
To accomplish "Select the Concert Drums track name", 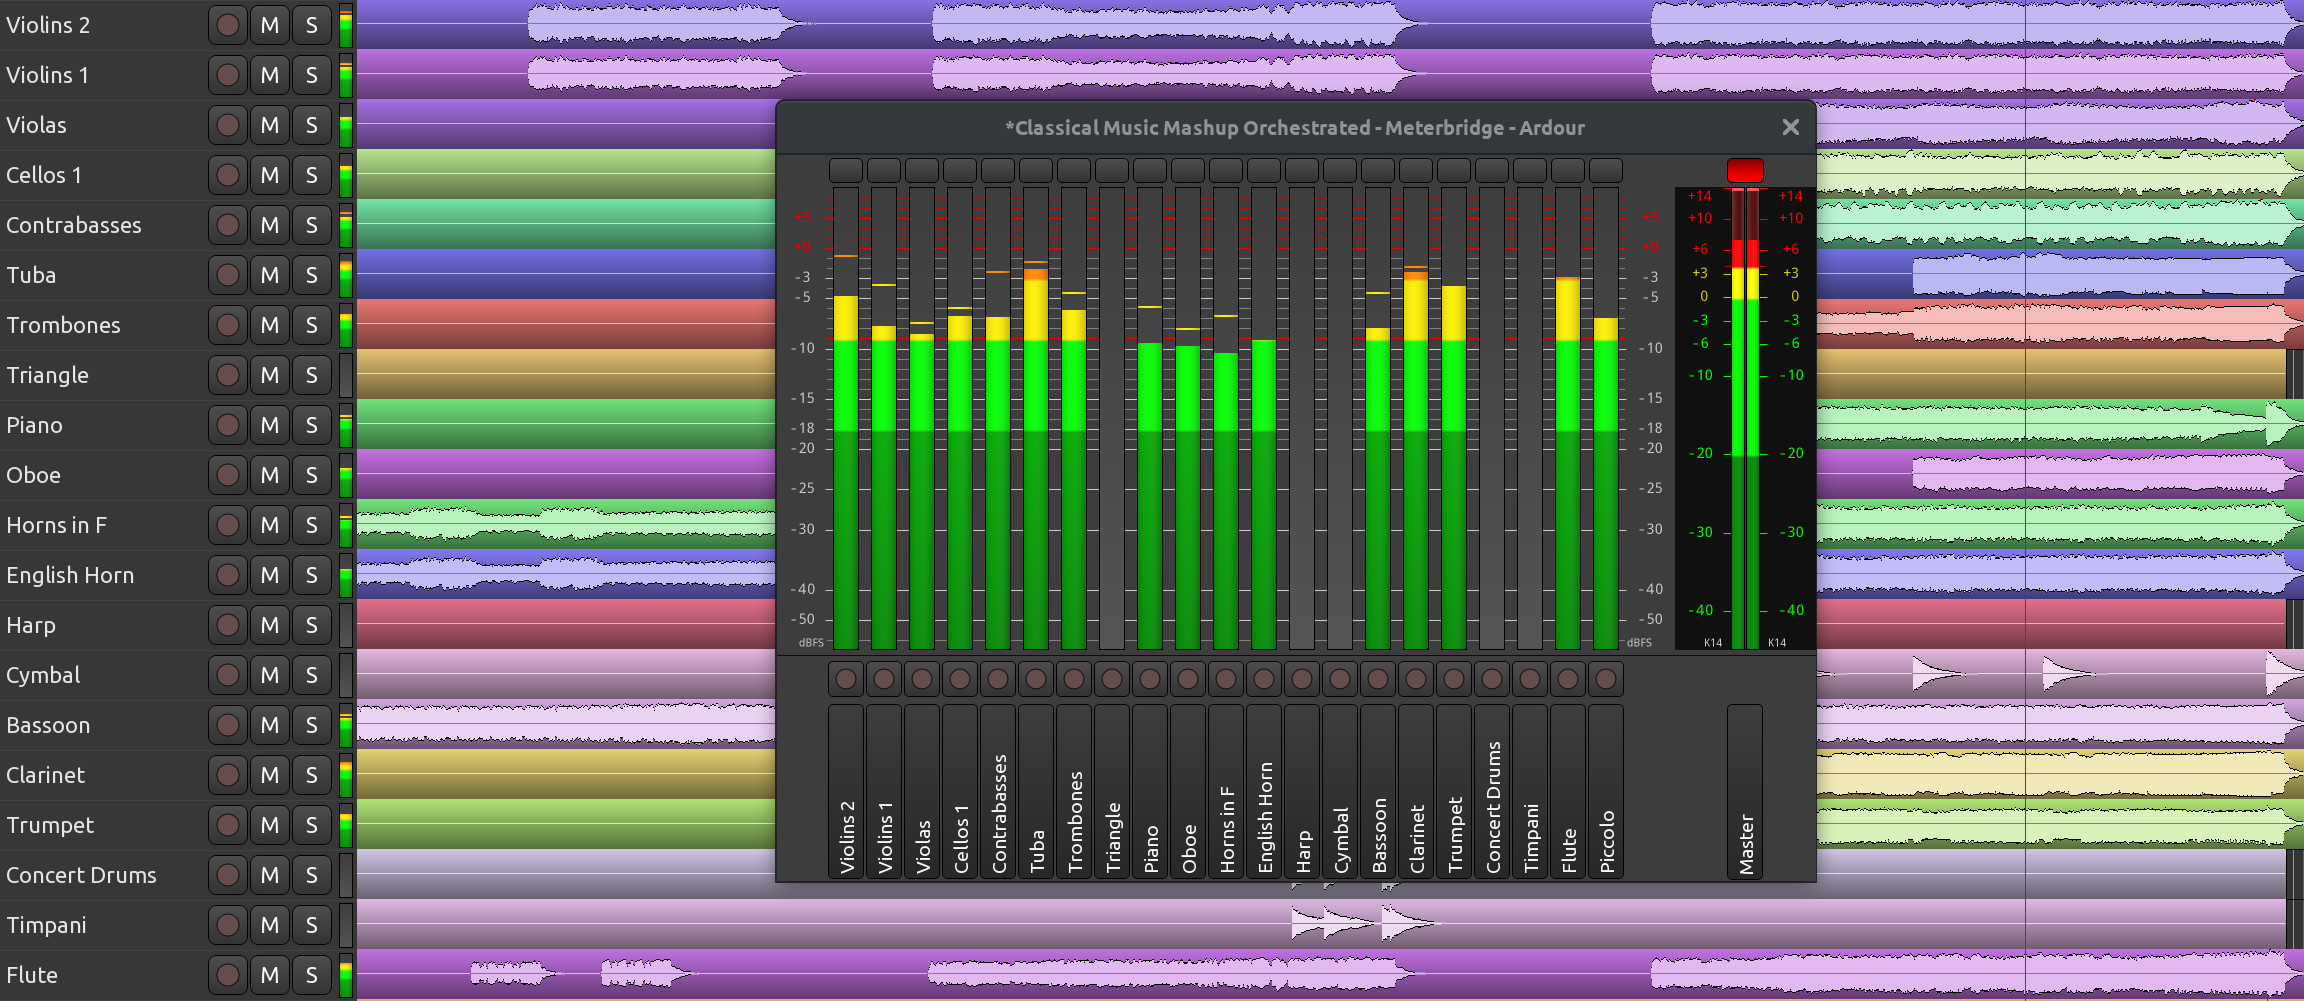I will pyautogui.click(x=81, y=875).
